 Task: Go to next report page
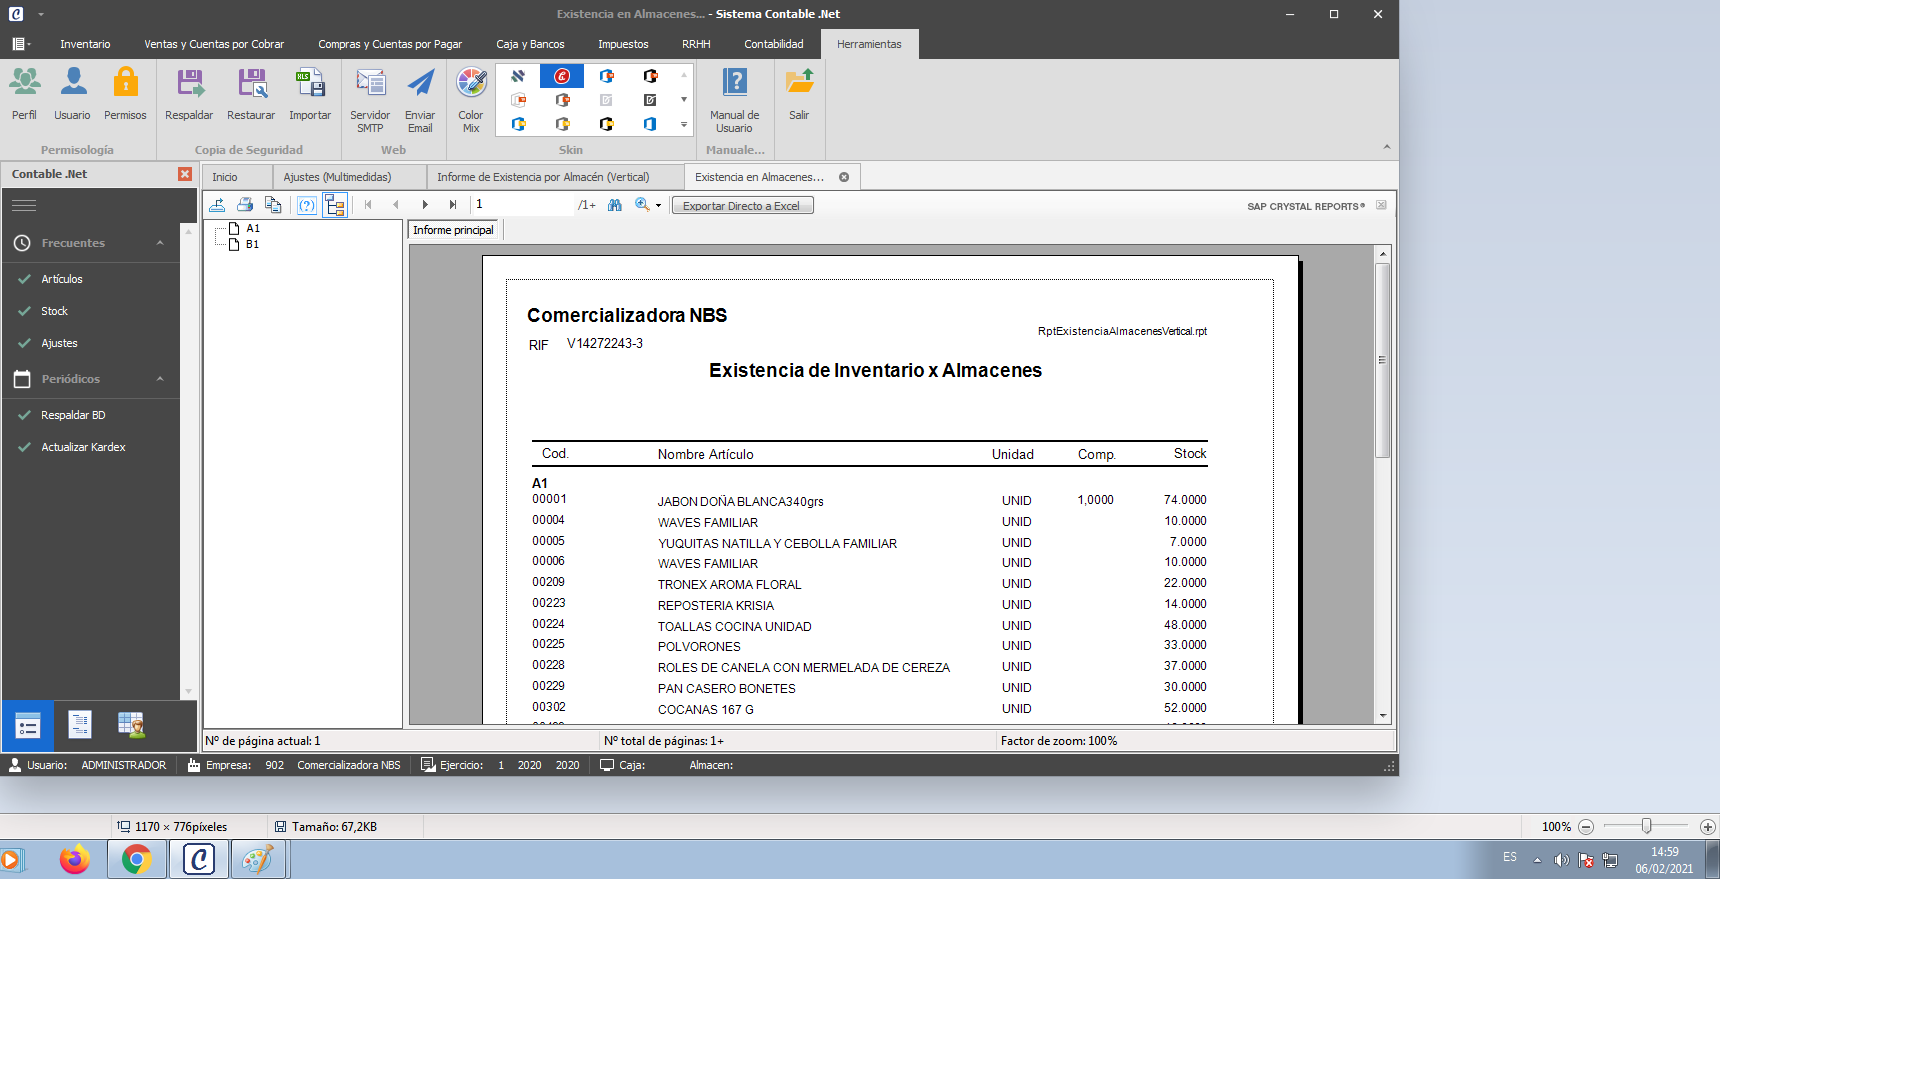click(x=425, y=205)
